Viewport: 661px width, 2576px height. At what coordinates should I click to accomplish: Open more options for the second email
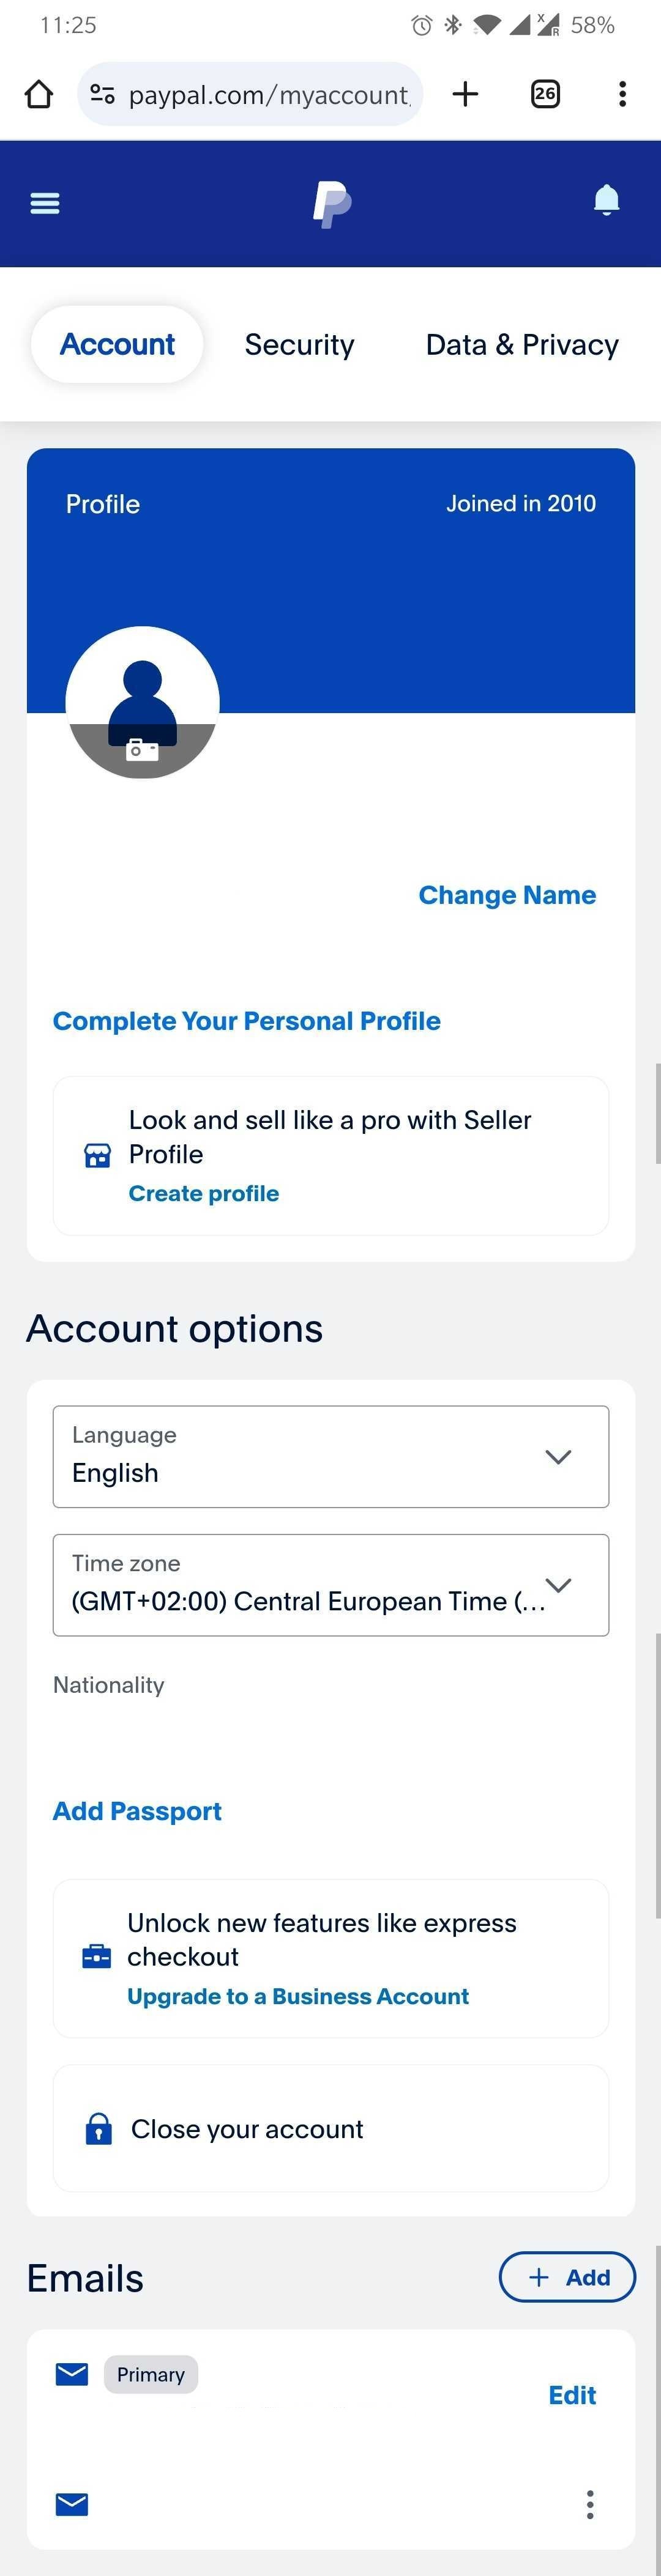click(590, 2504)
